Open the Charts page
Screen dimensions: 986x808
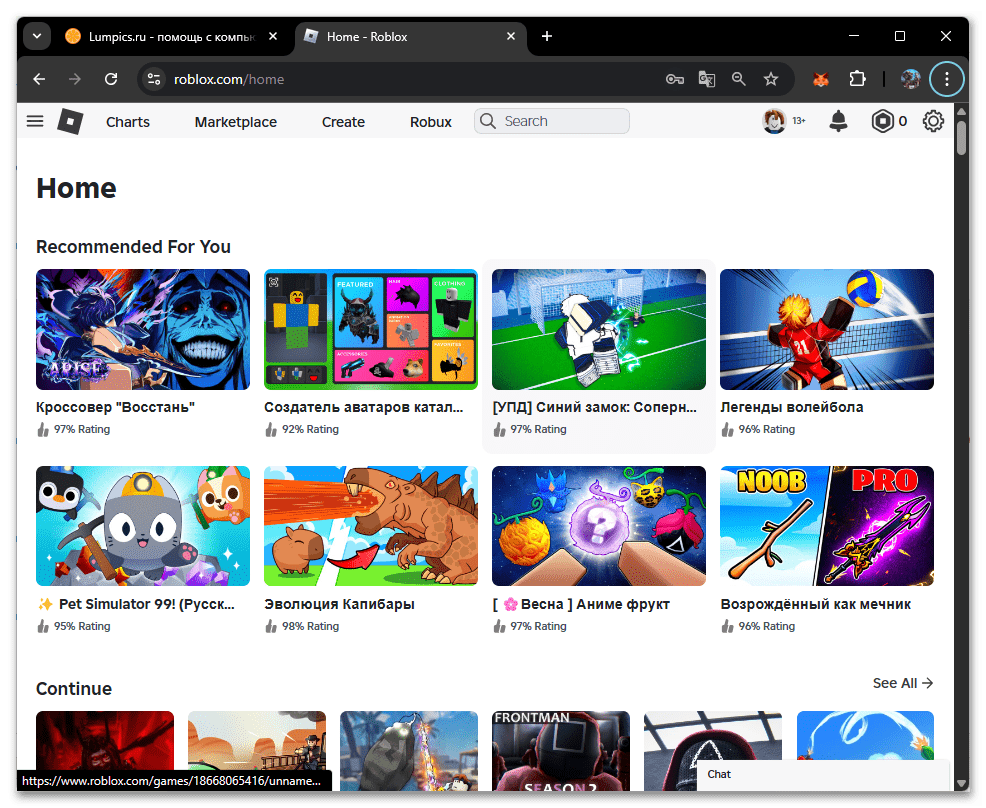coord(128,122)
